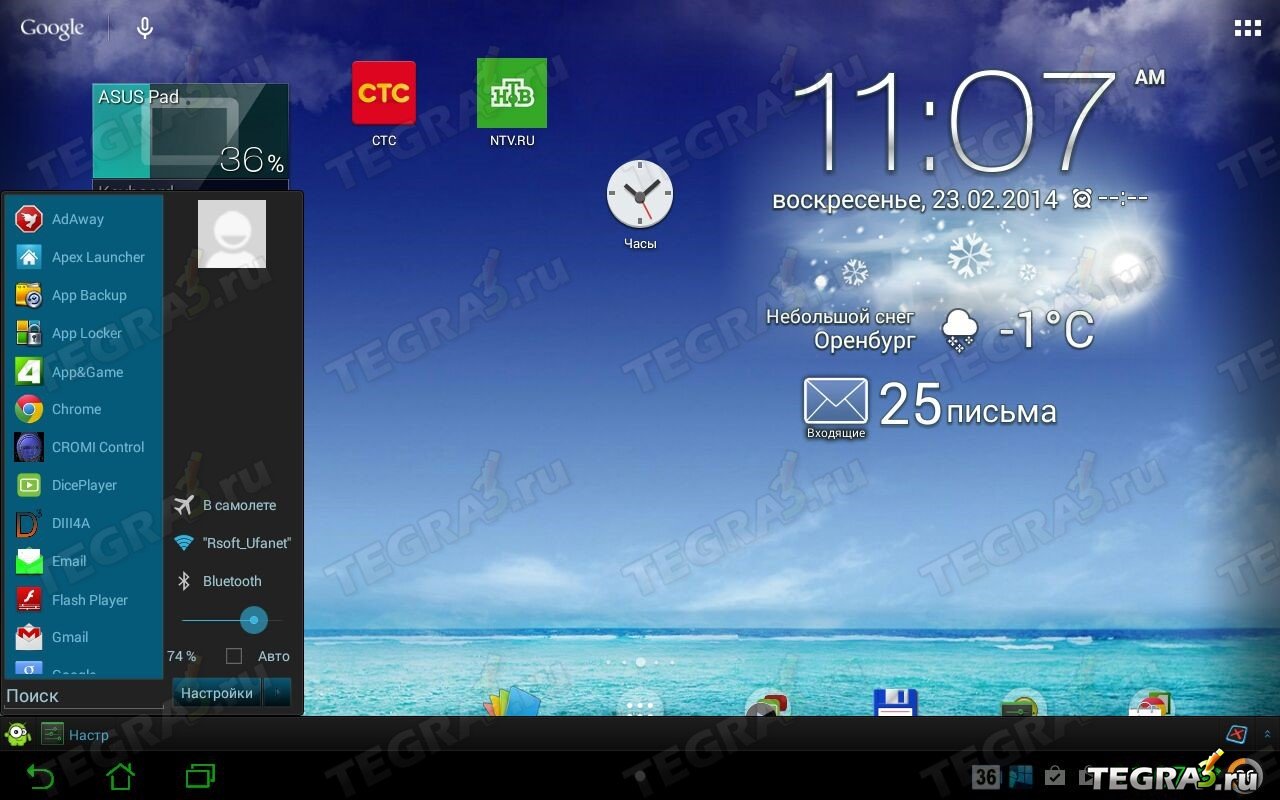Open the Часы clock app icon
Viewport: 1280px width, 800px height.
[640, 194]
